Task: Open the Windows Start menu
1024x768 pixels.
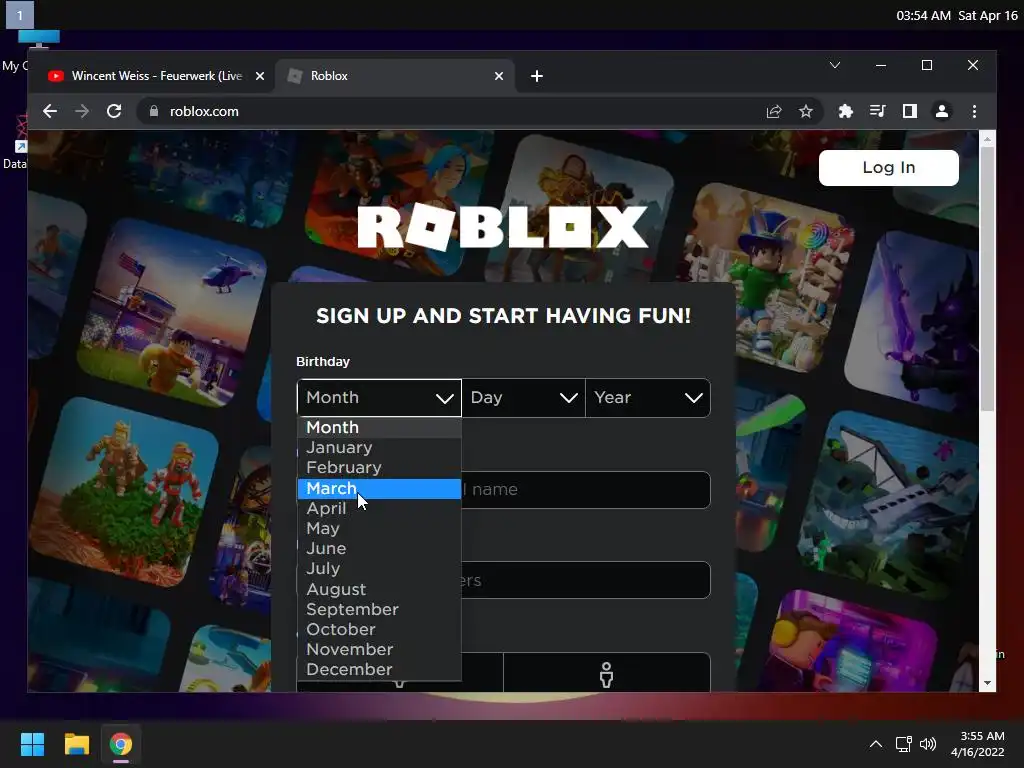Action: tap(32, 744)
